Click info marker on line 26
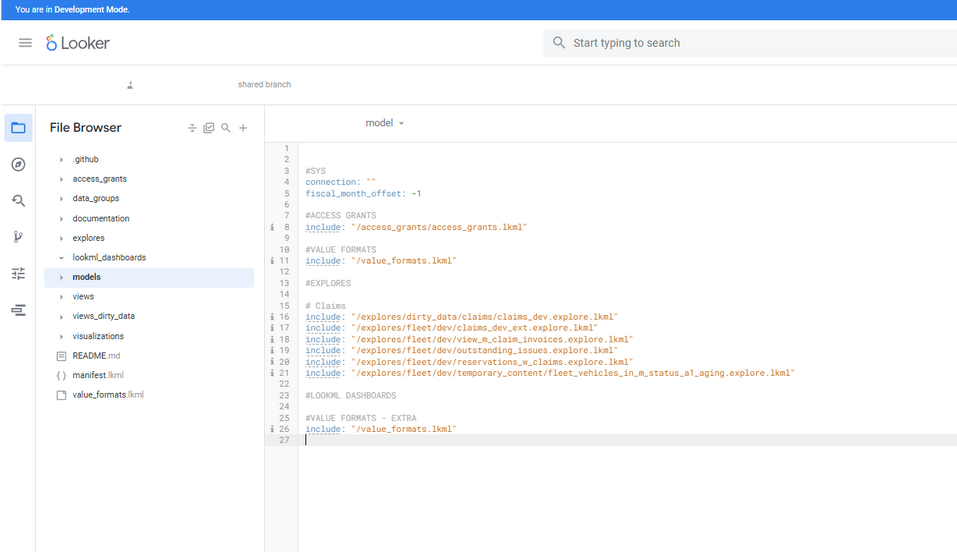Viewport: 957px width, 552px height. click(272, 429)
